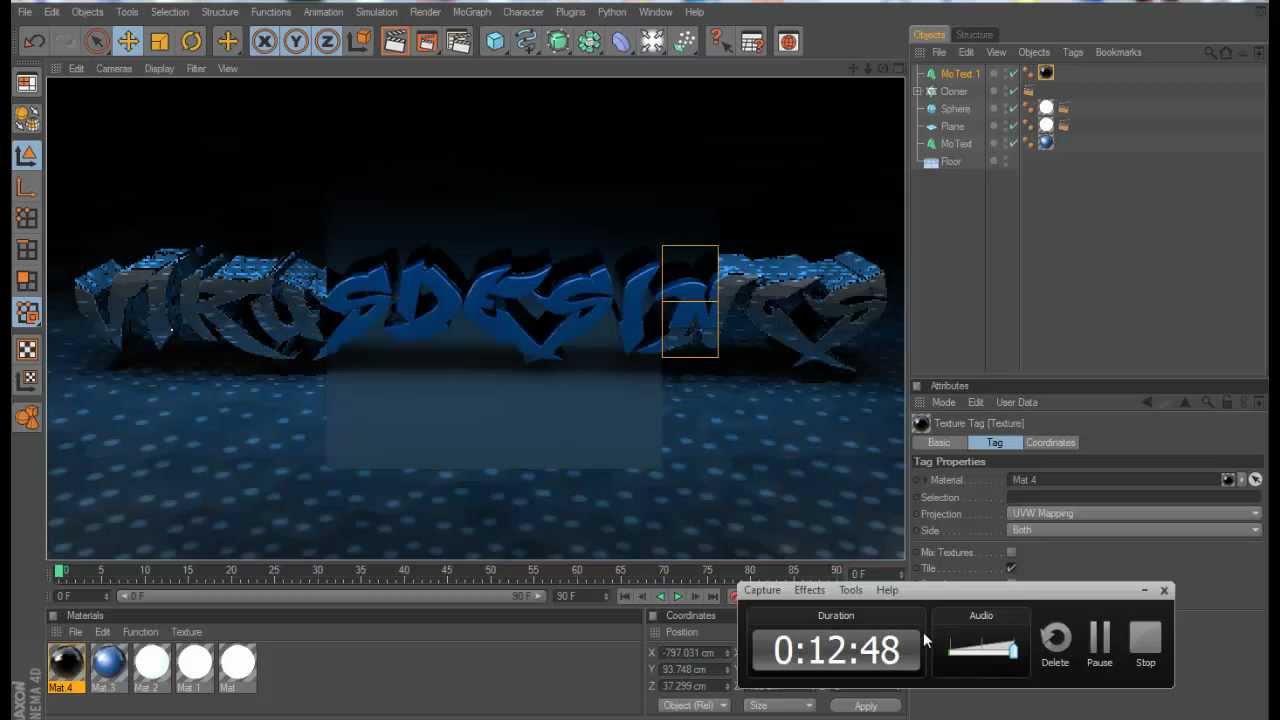Viewport: 1280px width, 720px height.
Task: Open the Object (Rel) dropdown
Action: (696, 706)
